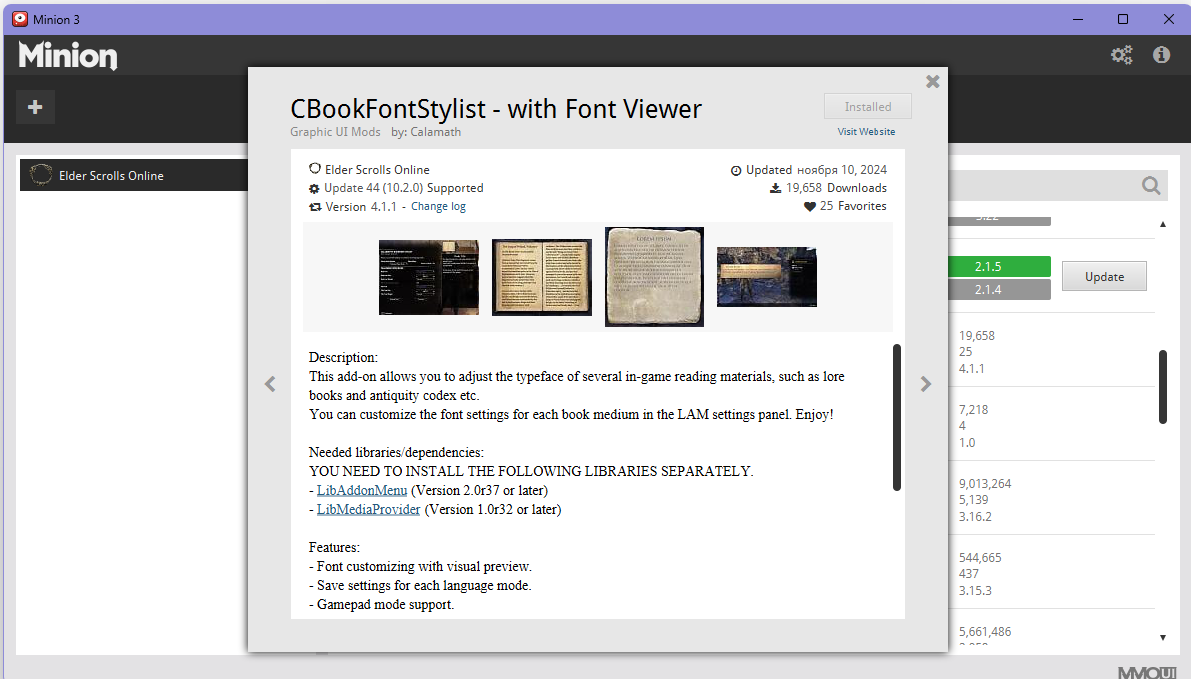1191x679 pixels.
Task: Click the version arrows icon
Action: 314,207
